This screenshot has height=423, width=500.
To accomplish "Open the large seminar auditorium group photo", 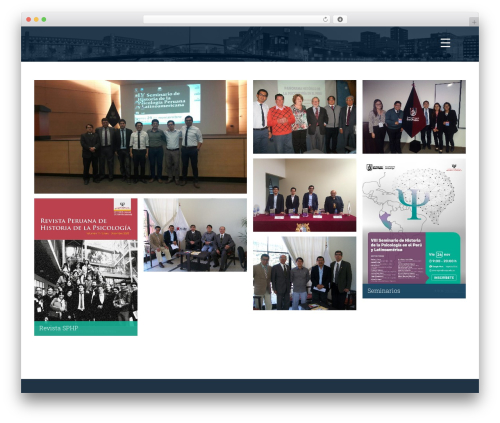I will (x=140, y=137).
